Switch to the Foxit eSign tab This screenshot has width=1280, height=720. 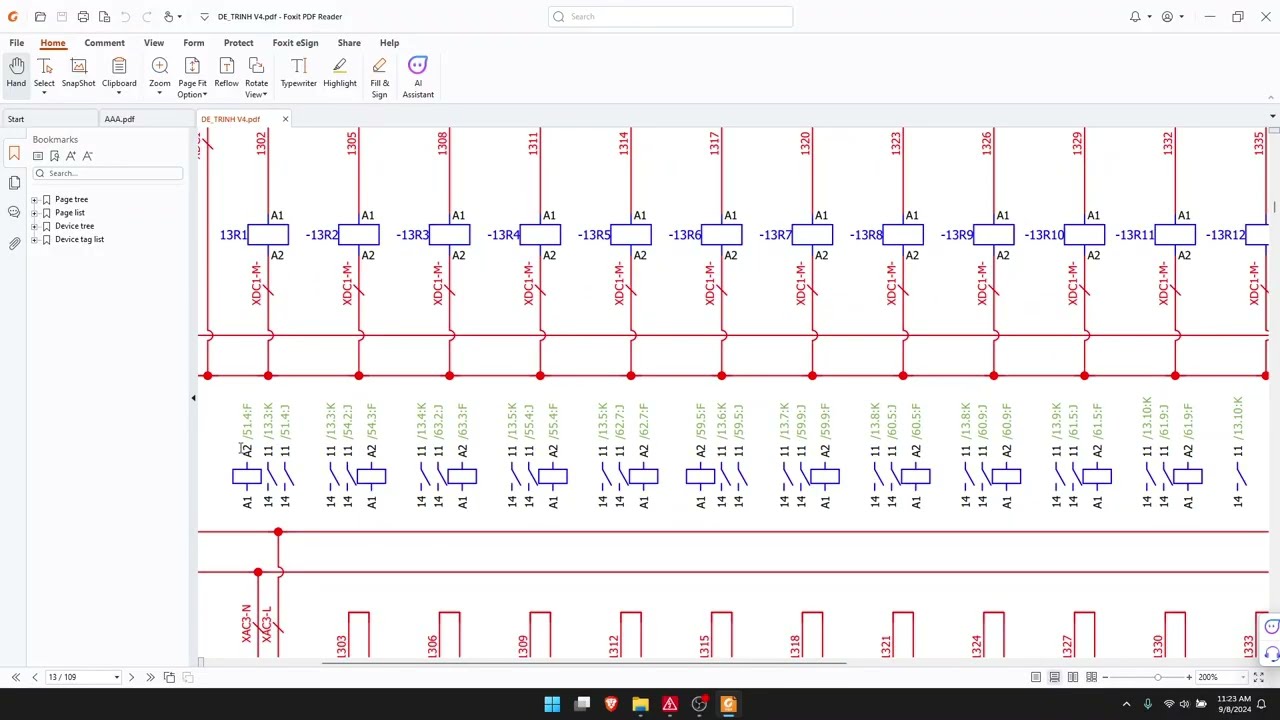pos(295,43)
